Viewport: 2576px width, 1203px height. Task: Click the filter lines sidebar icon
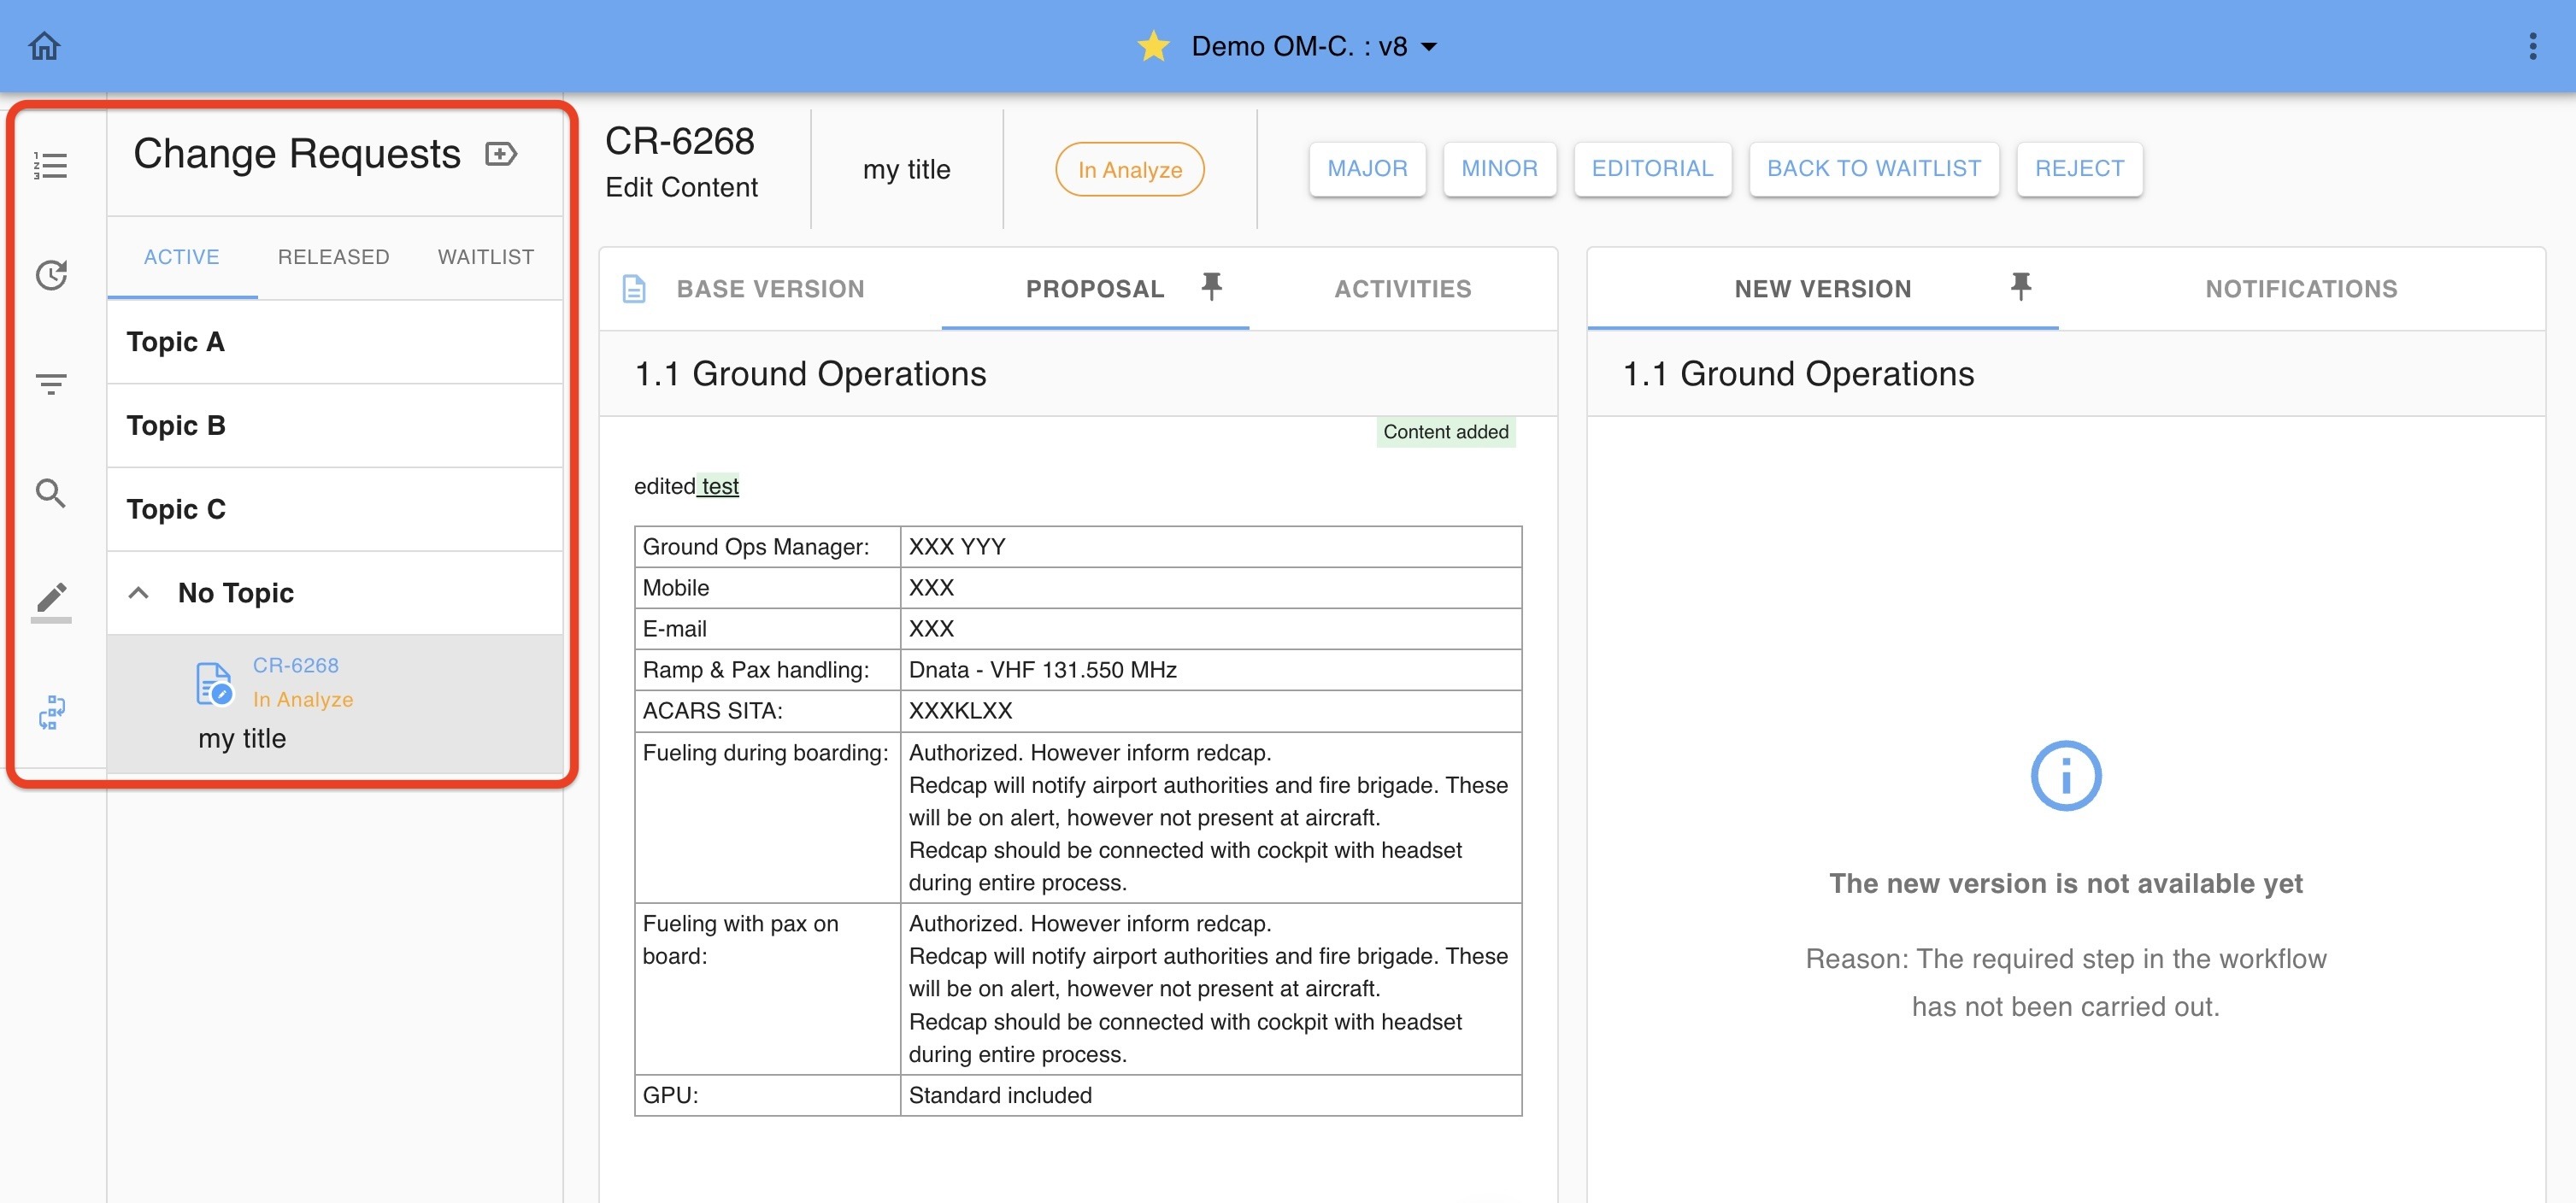(51, 384)
